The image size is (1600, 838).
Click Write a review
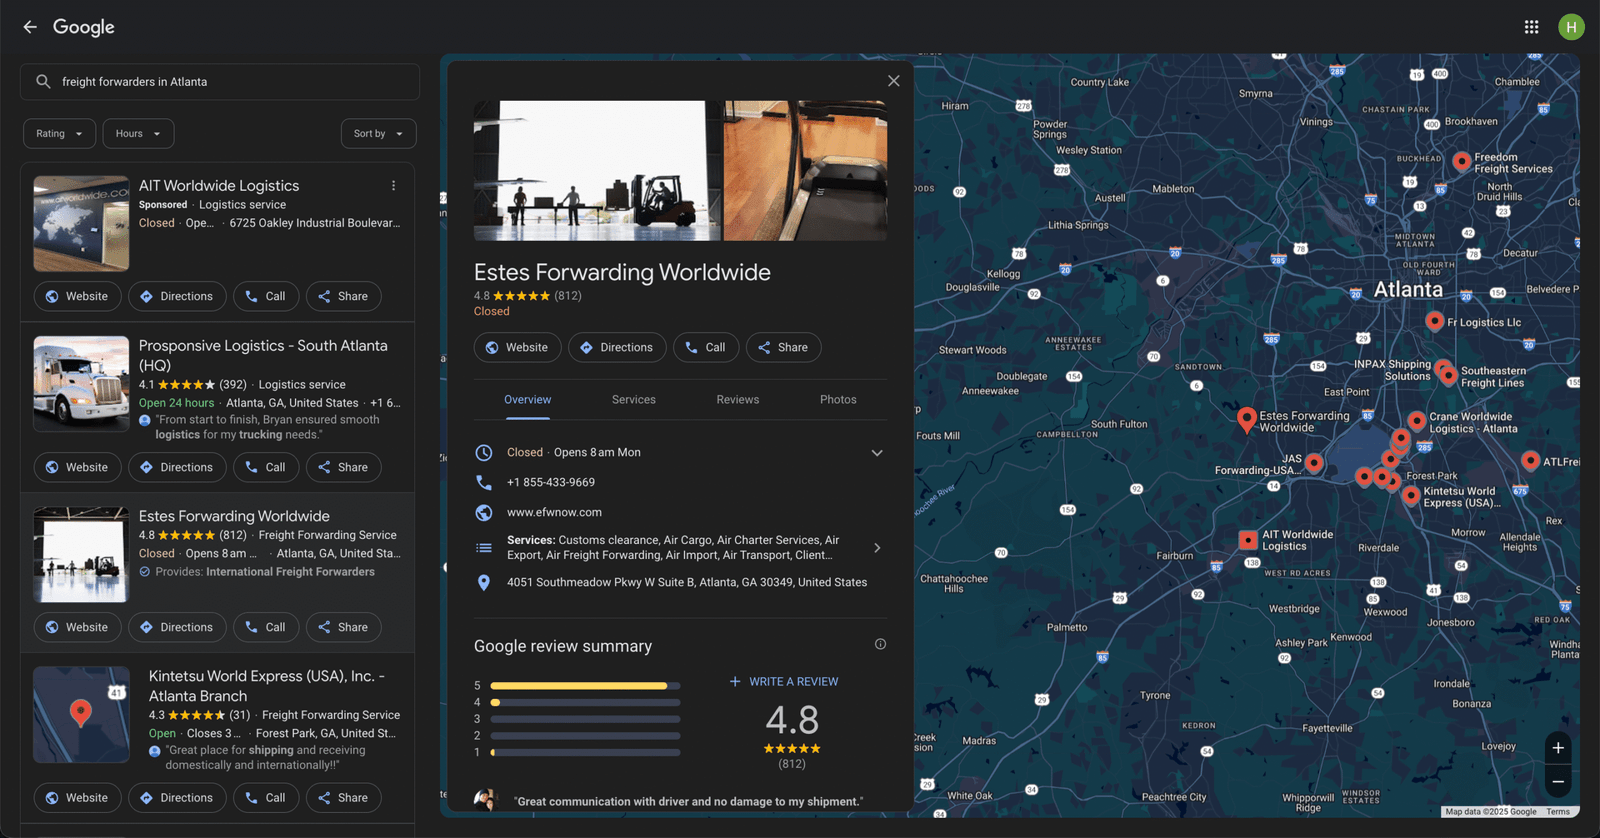(784, 682)
